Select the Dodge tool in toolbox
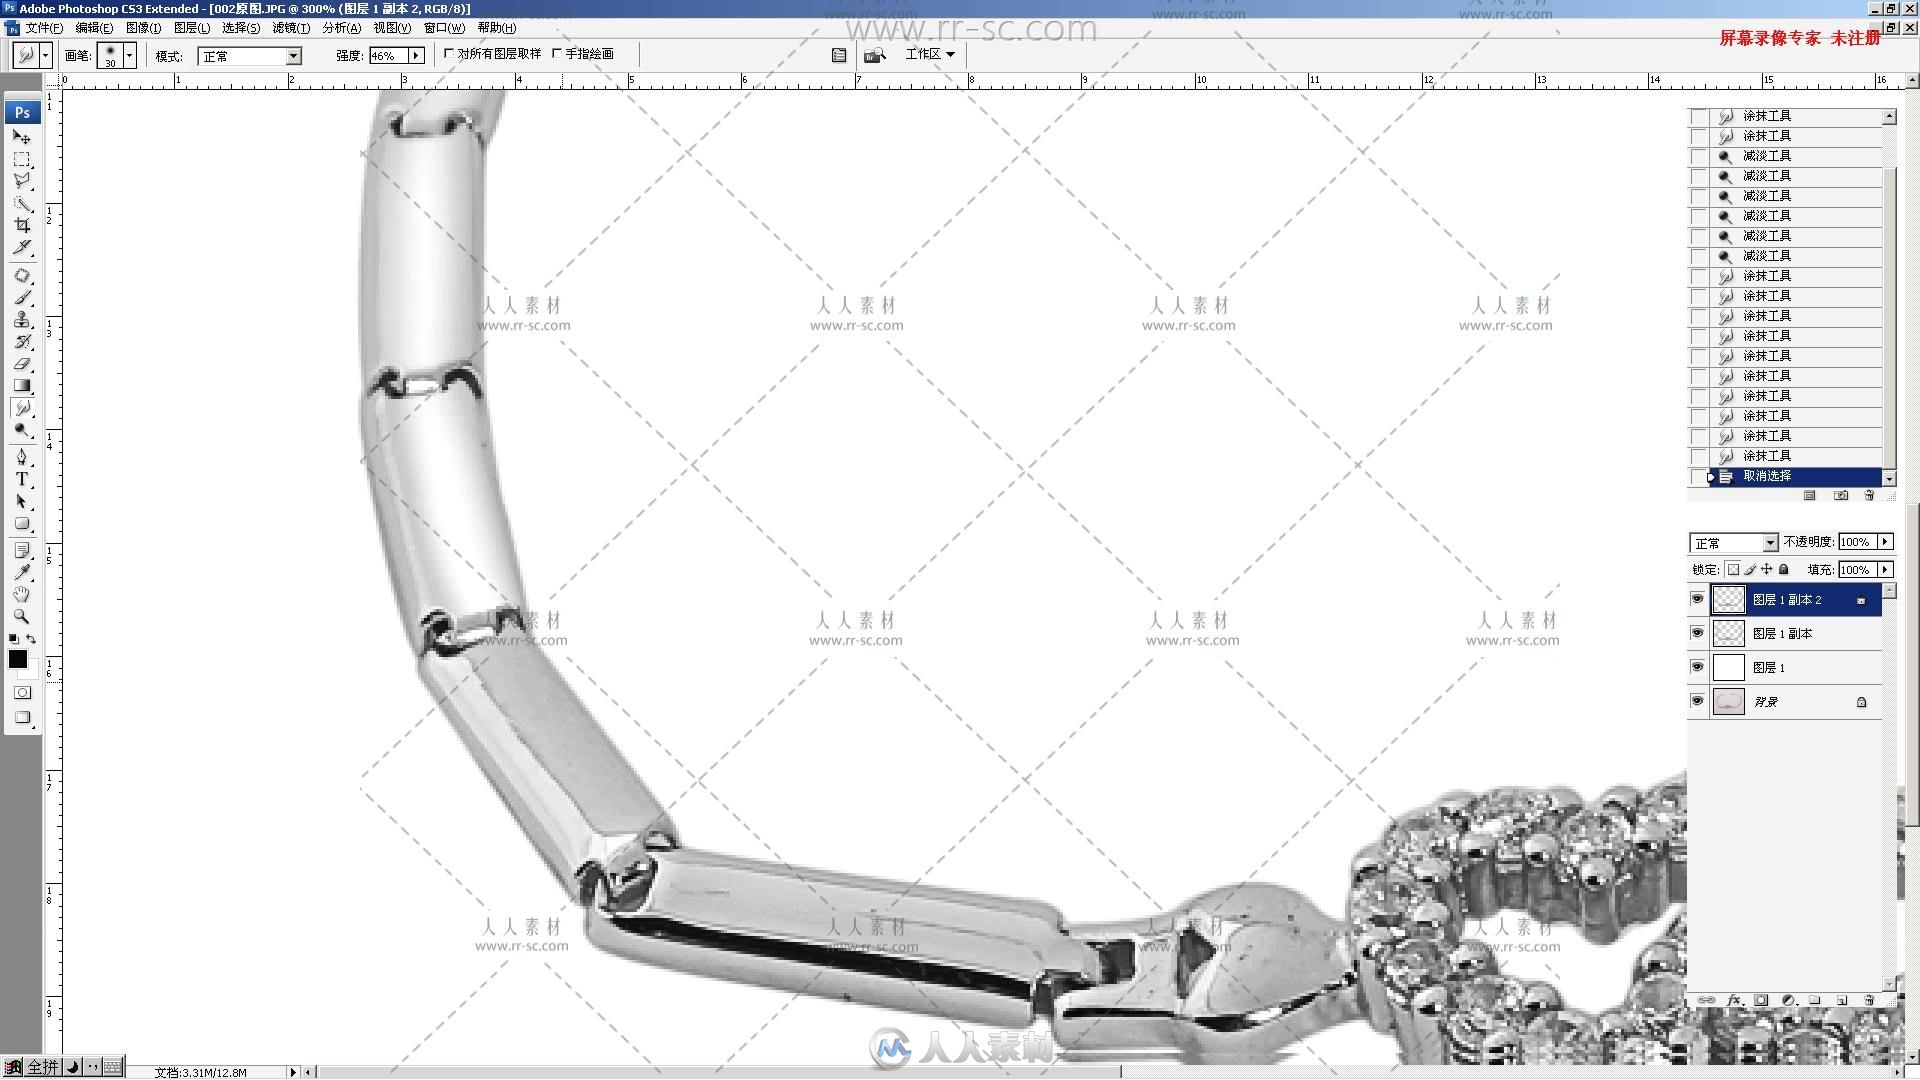Viewport: 1920px width, 1080px height. 21,430
